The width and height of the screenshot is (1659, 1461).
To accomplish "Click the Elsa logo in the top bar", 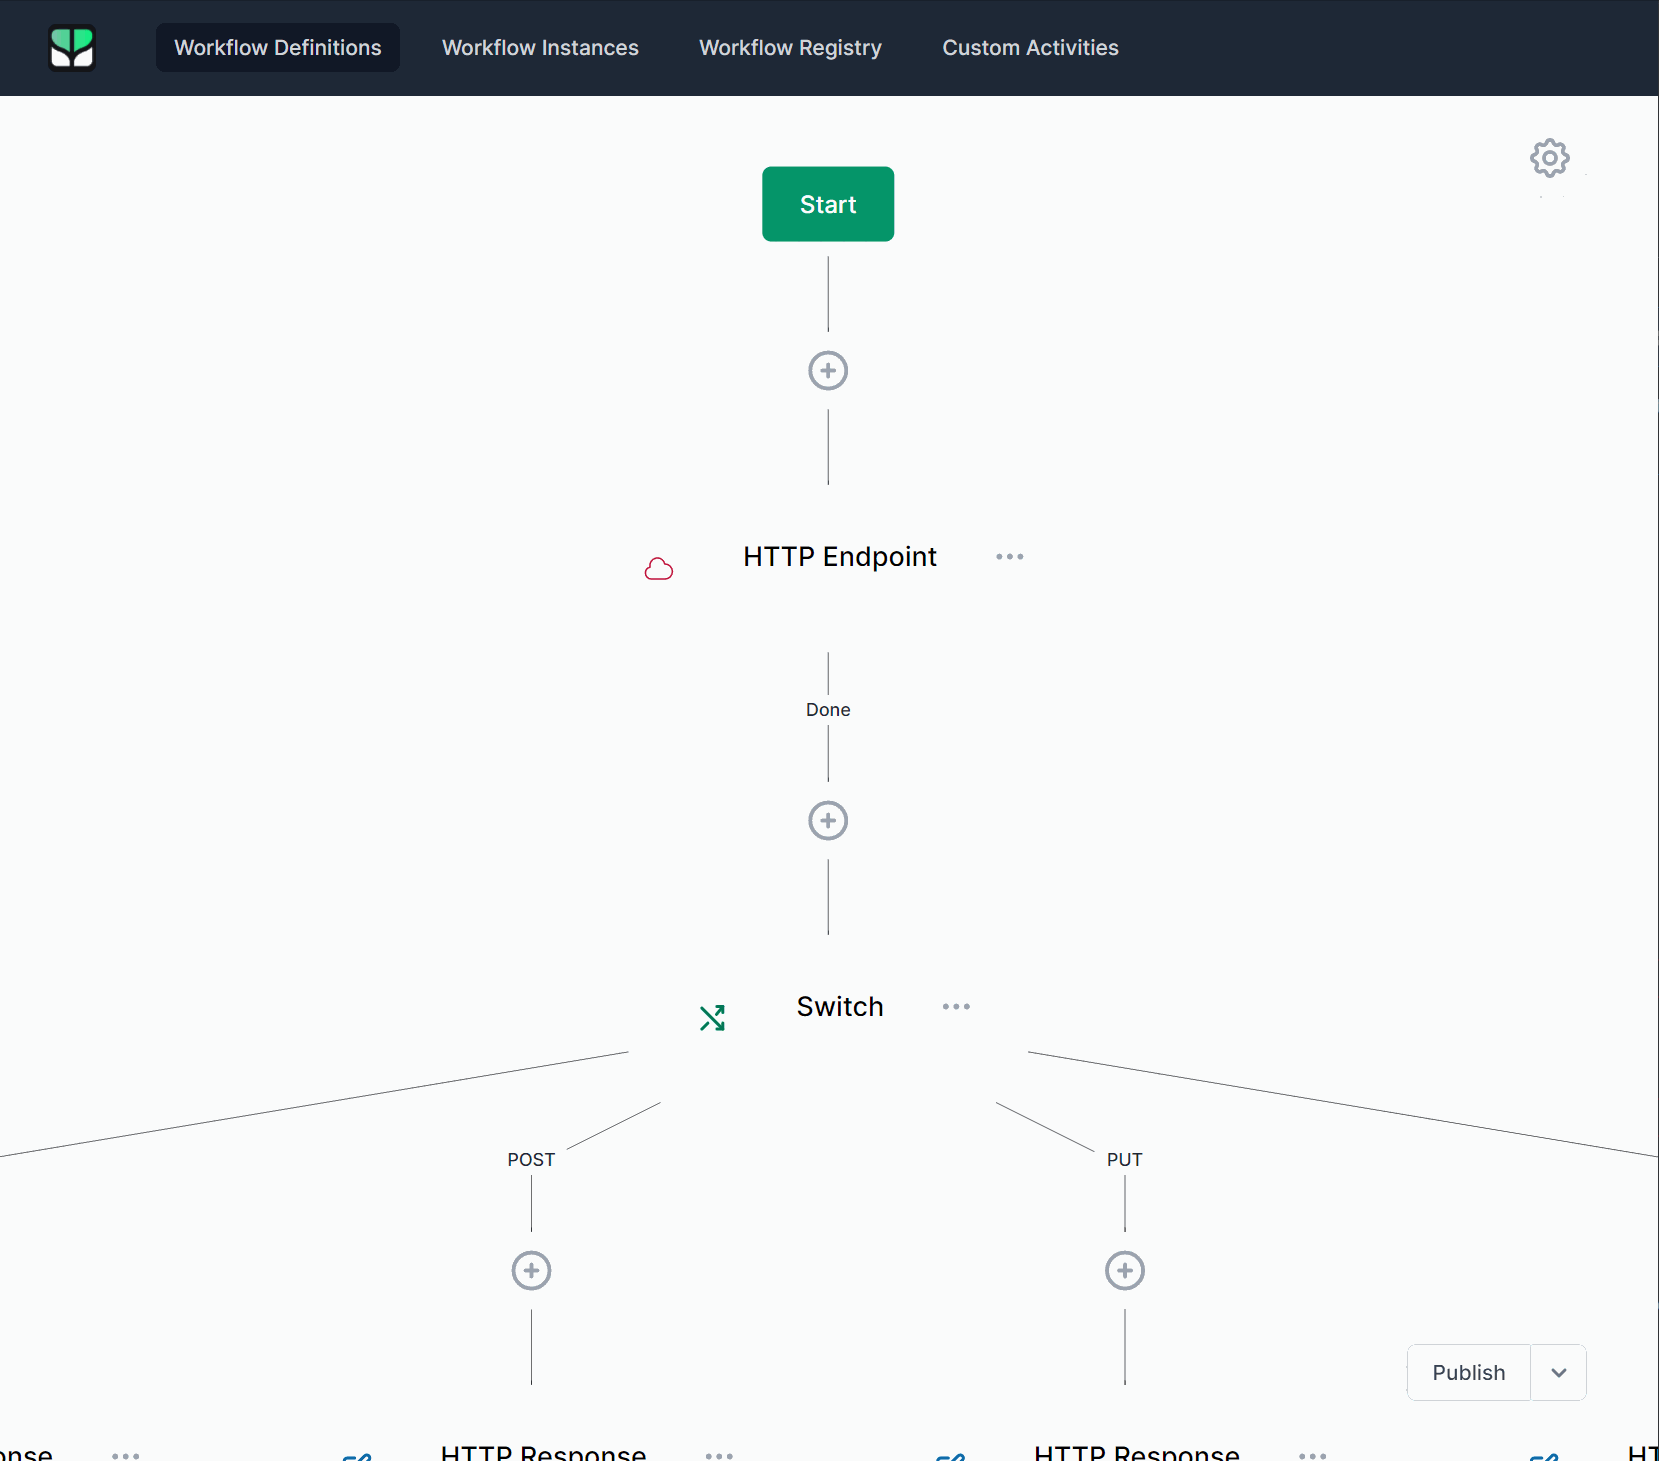I will tap(71, 47).
